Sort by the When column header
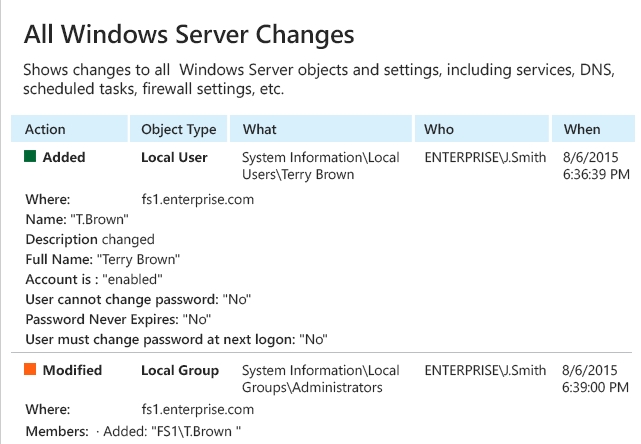641x444 pixels. tap(593, 129)
